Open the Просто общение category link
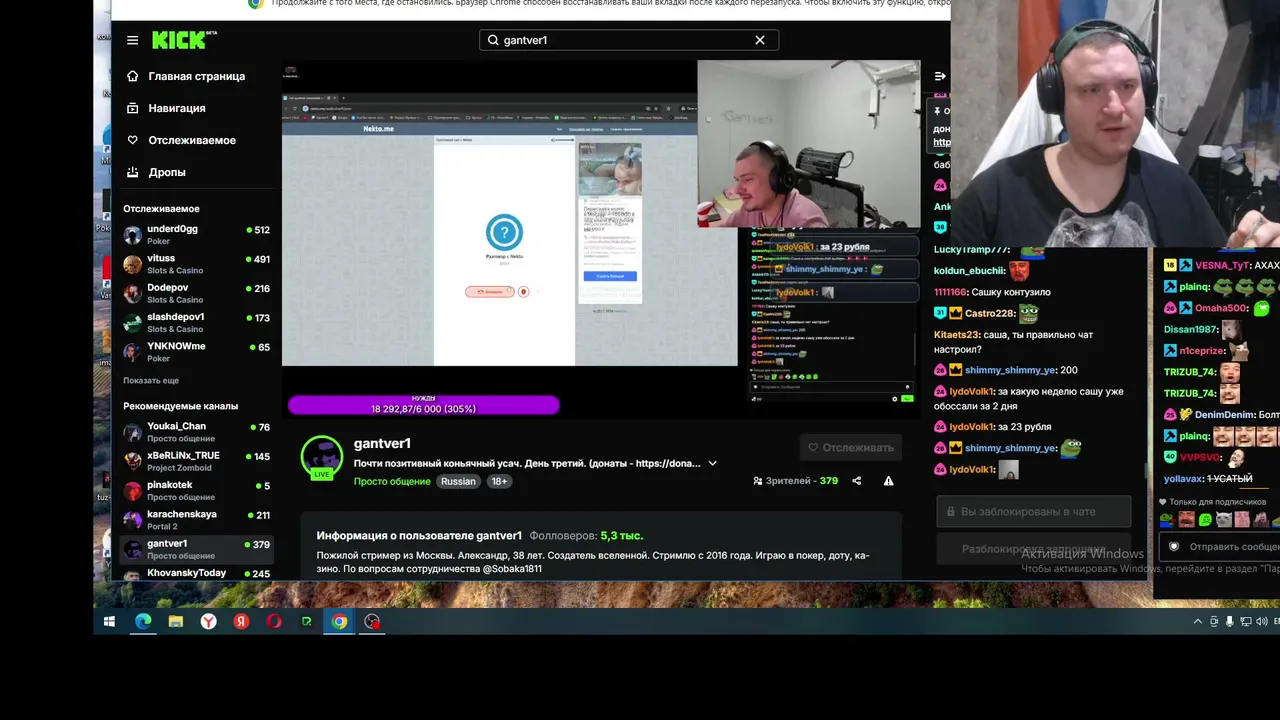Image resolution: width=1280 pixels, height=720 pixels. 392,481
